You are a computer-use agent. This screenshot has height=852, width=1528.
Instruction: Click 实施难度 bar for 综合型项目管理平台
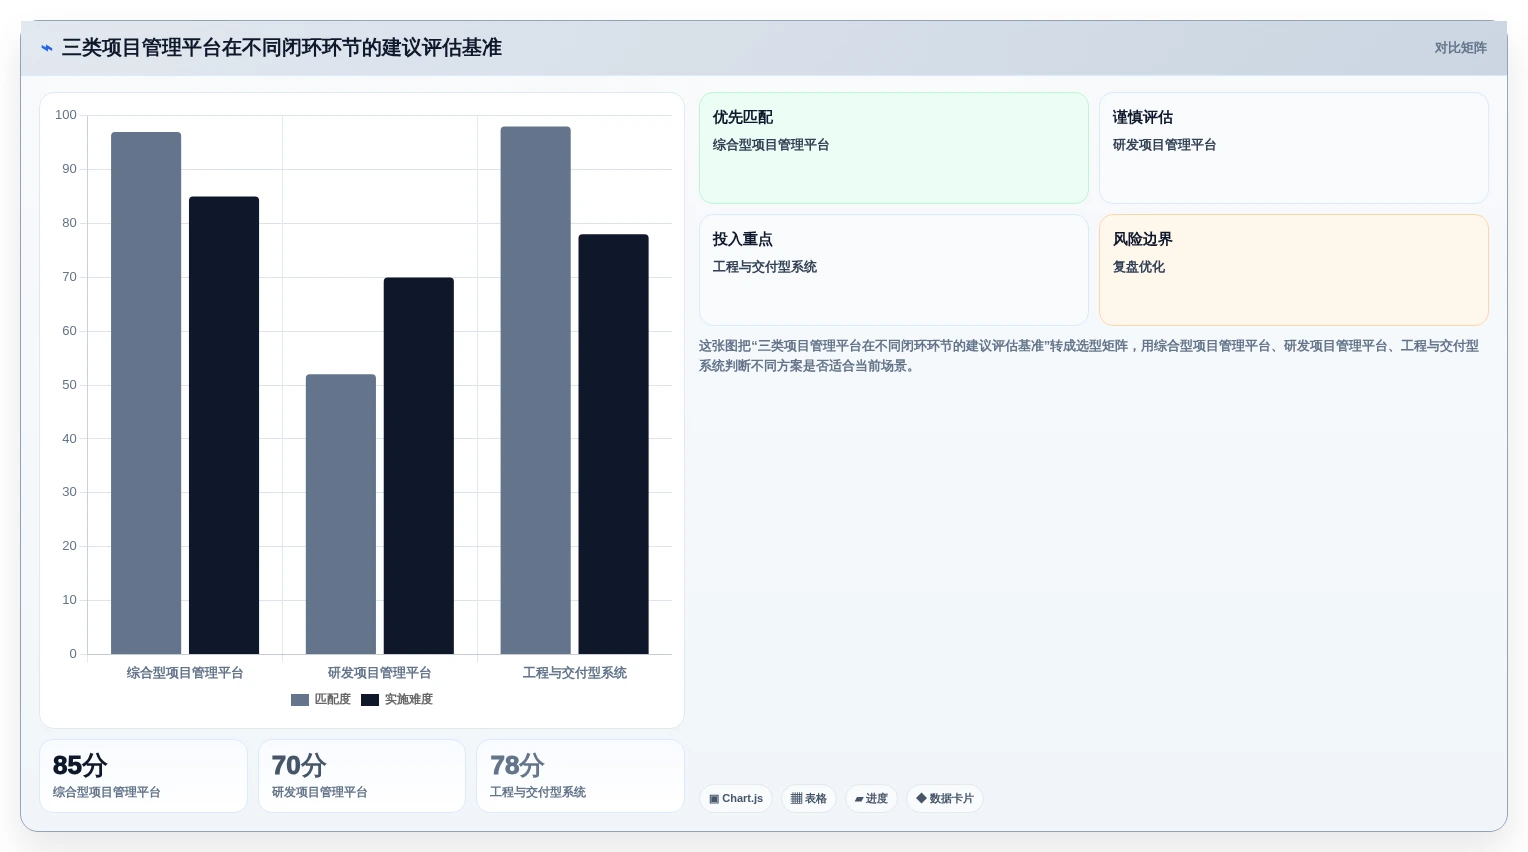click(x=224, y=425)
